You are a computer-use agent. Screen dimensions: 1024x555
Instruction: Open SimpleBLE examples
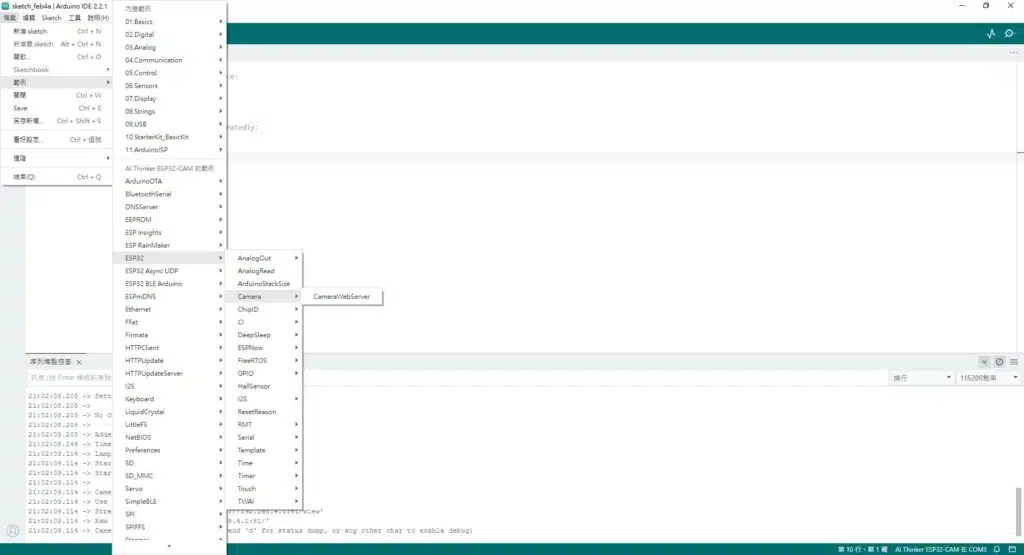pyautogui.click(x=170, y=501)
